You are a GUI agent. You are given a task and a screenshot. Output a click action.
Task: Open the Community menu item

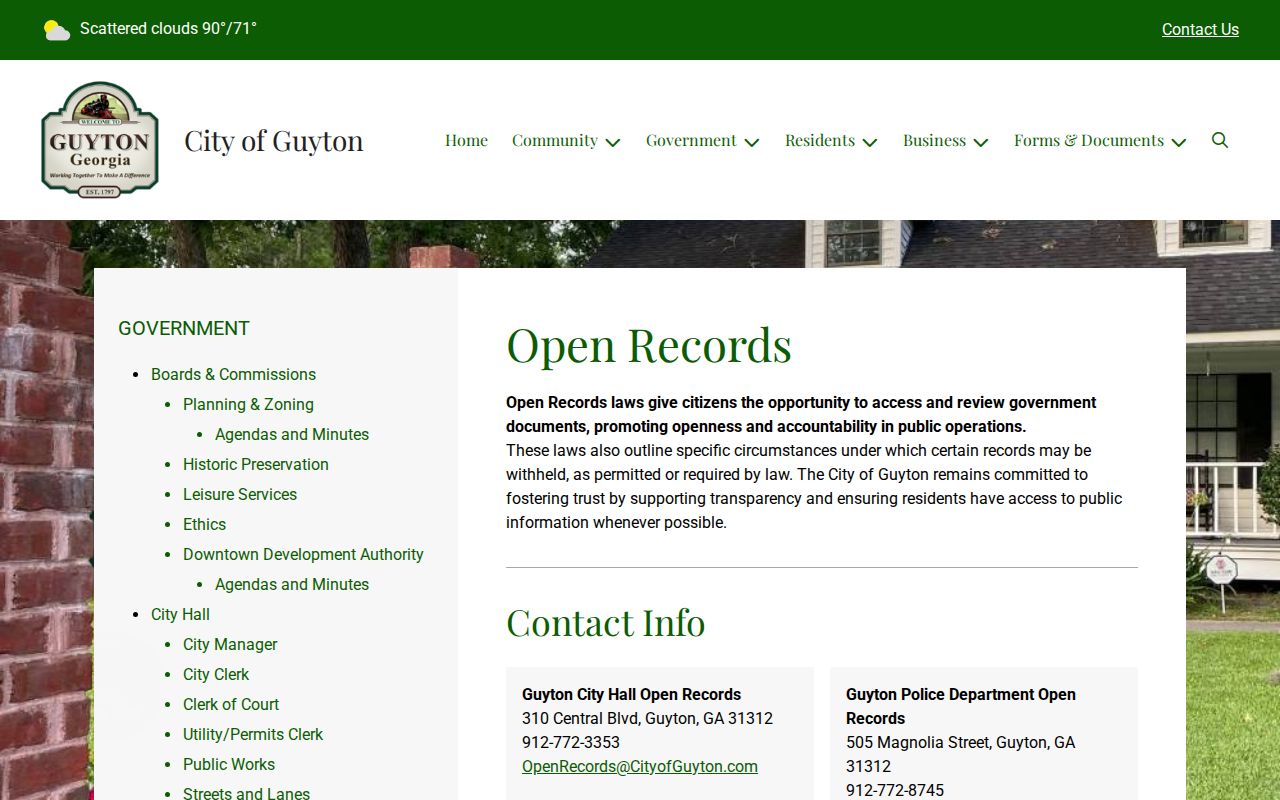click(555, 140)
